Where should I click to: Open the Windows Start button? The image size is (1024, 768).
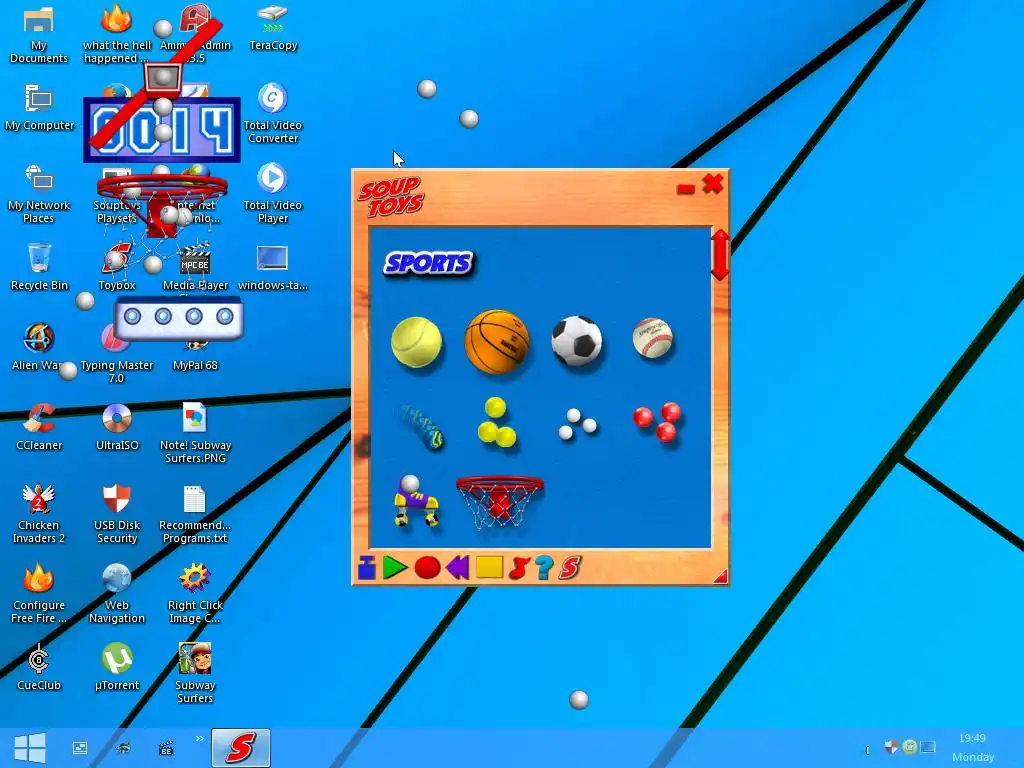coord(29,748)
